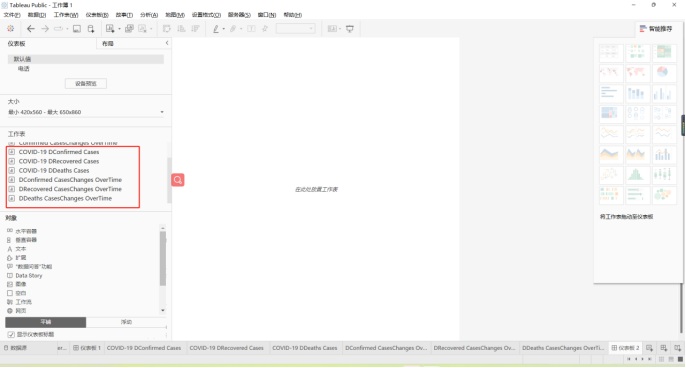Select DRecovered CasesChanges OverTime in sheets list
The height and width of the screenshot is (368, 686).
pos(70,189)
